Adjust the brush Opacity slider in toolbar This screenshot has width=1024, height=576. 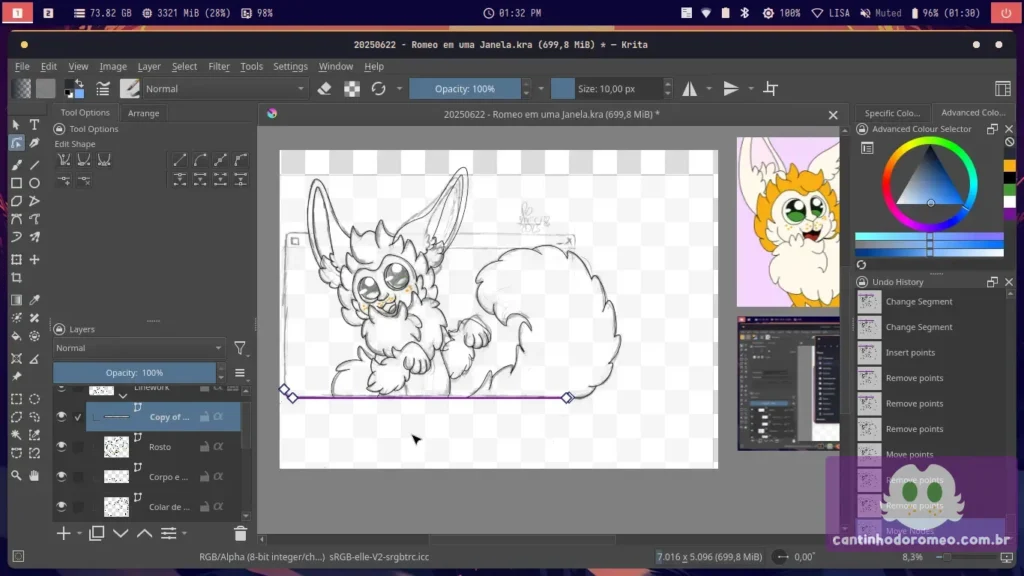coord(465,89)
